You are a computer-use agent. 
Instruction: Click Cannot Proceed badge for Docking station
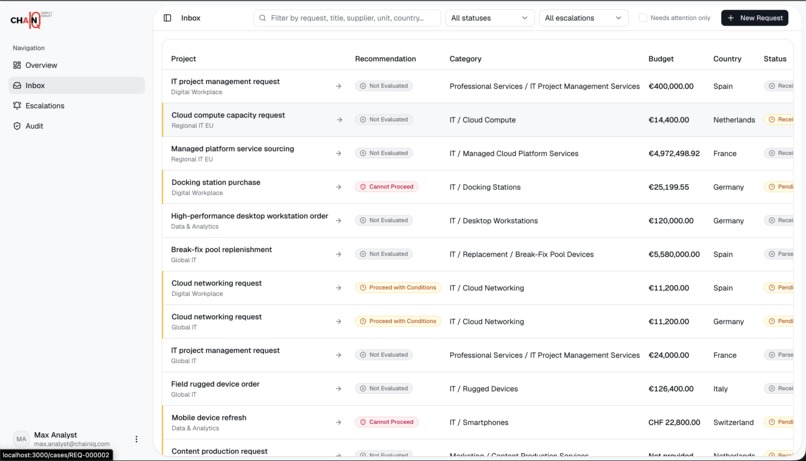[x=387, y=187]
